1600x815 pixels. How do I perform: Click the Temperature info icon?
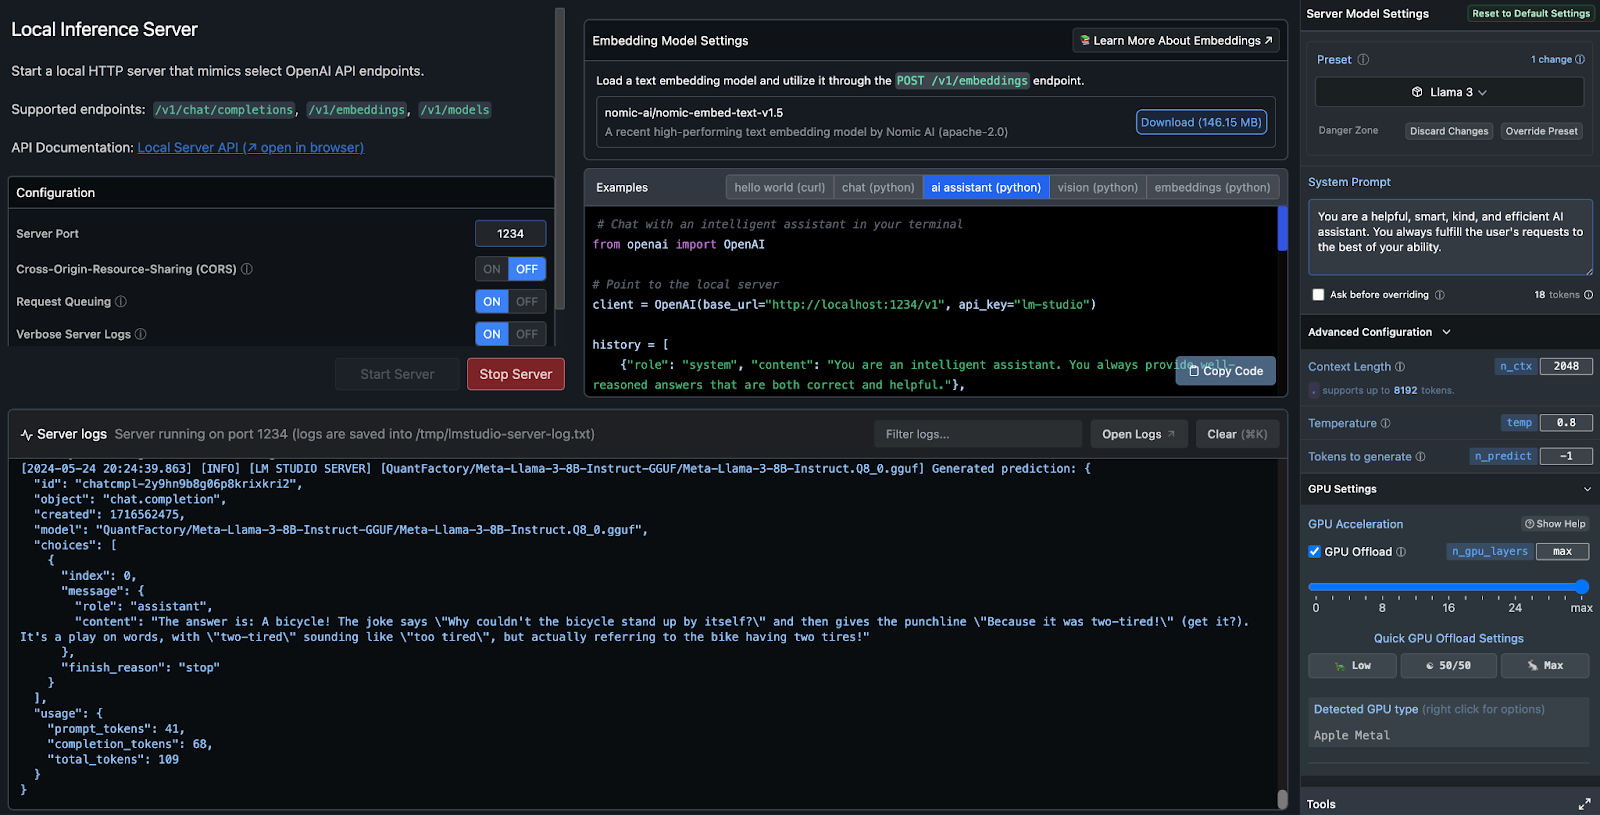pos(1385,424)
